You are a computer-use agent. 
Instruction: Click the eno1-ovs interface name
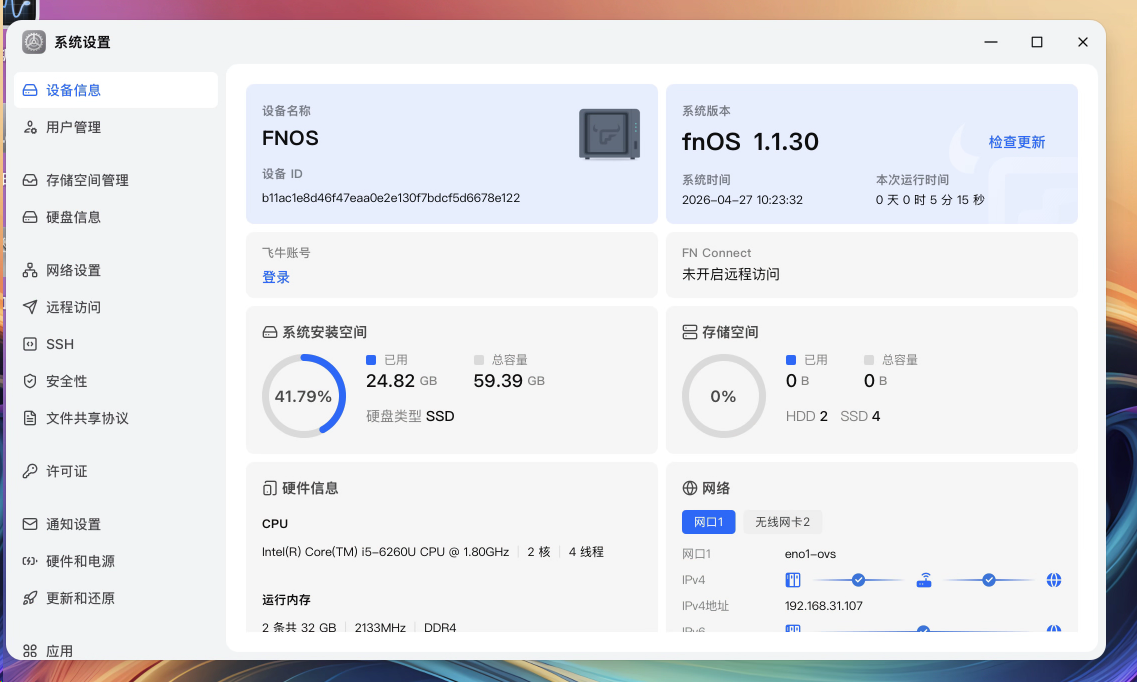point(810,554)
